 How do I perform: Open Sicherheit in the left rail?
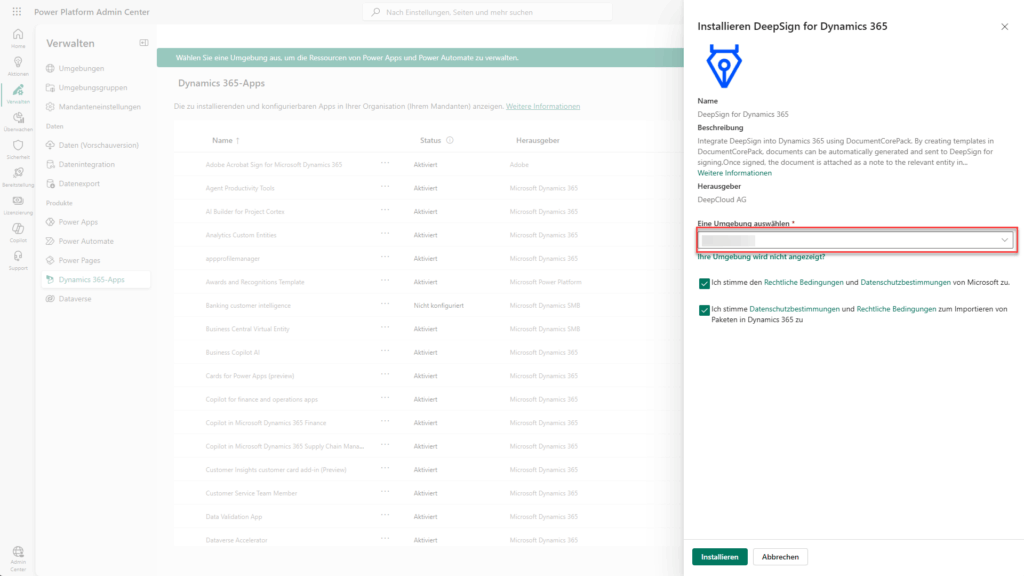[18, 150]
